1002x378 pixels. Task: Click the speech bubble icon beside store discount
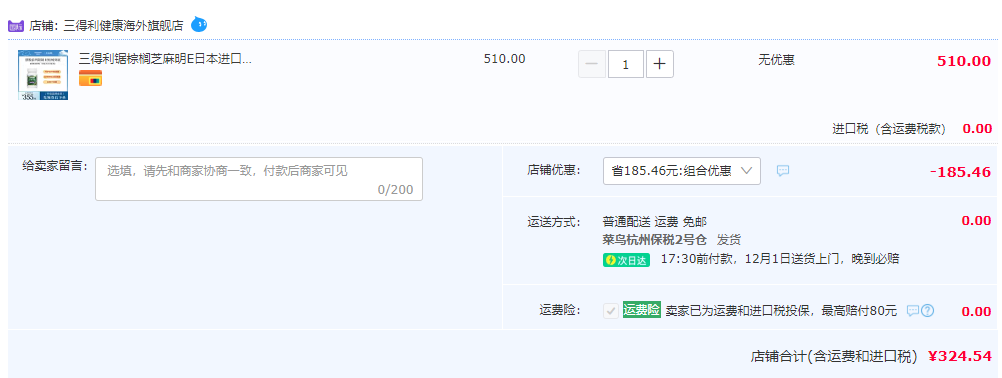783,171
